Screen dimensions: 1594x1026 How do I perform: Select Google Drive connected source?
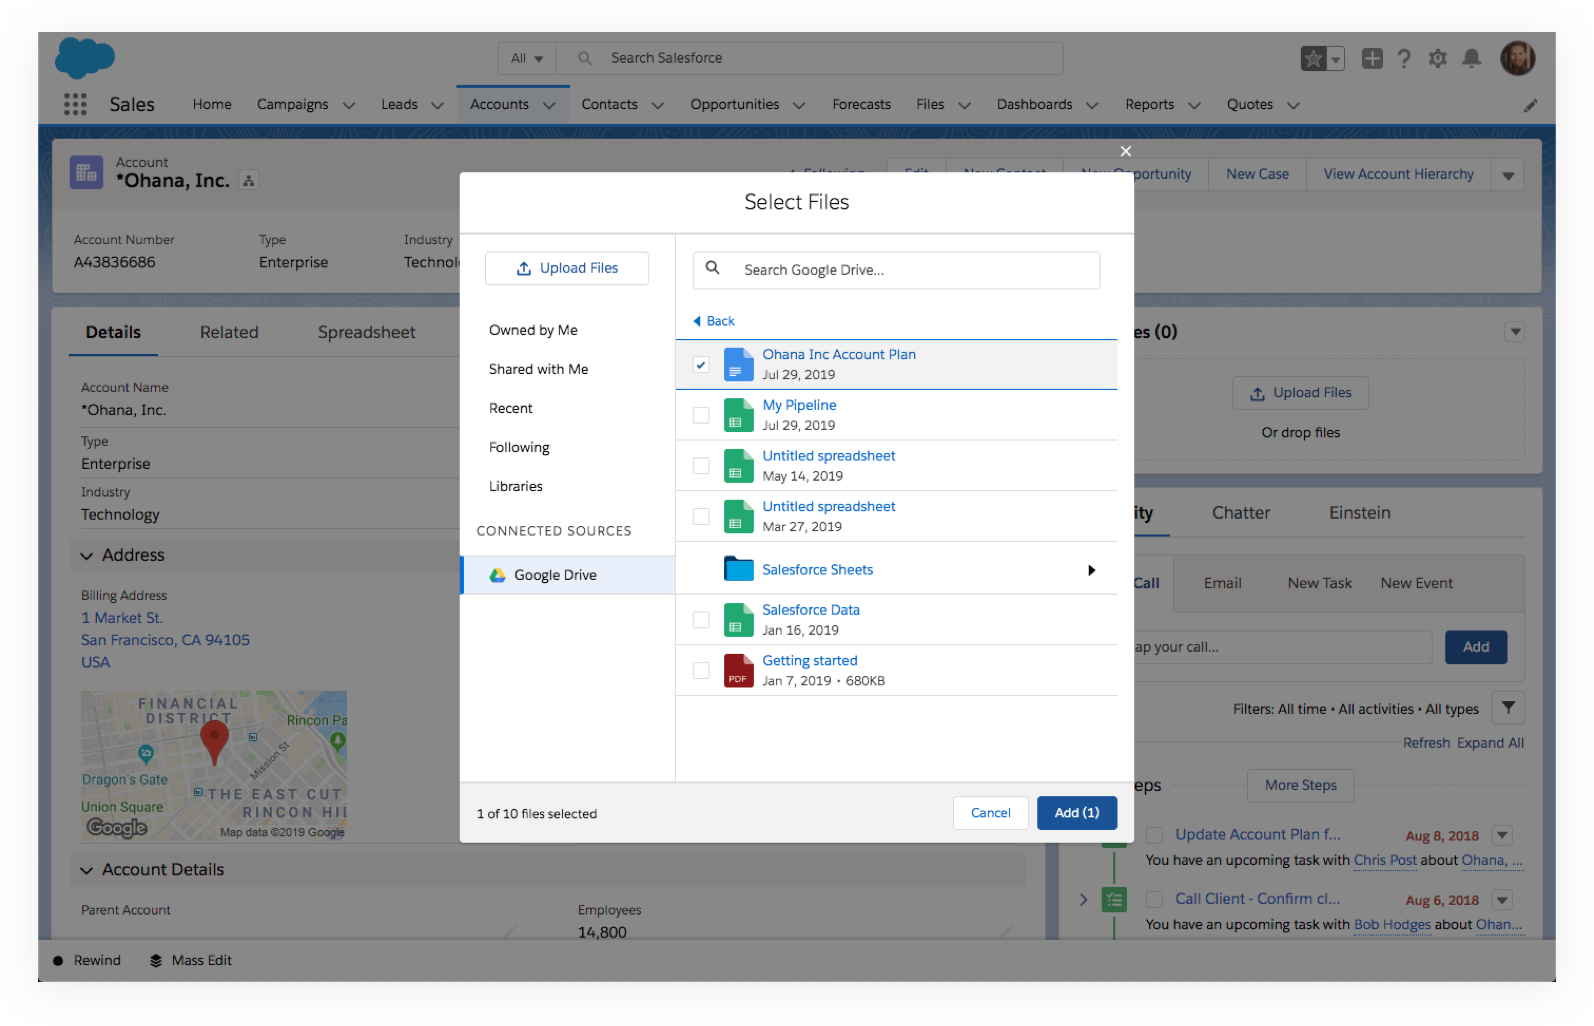coord(555,575)
